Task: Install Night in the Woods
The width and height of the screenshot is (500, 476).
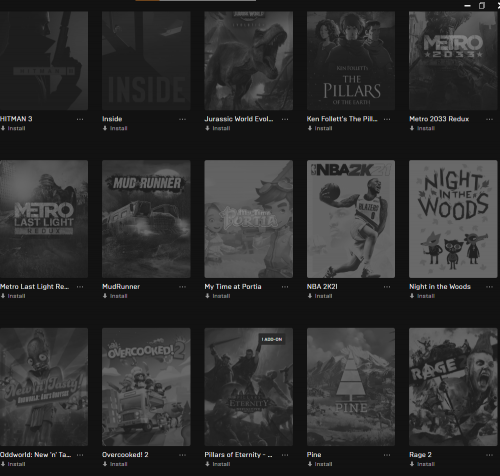Action: pos(422,296)
